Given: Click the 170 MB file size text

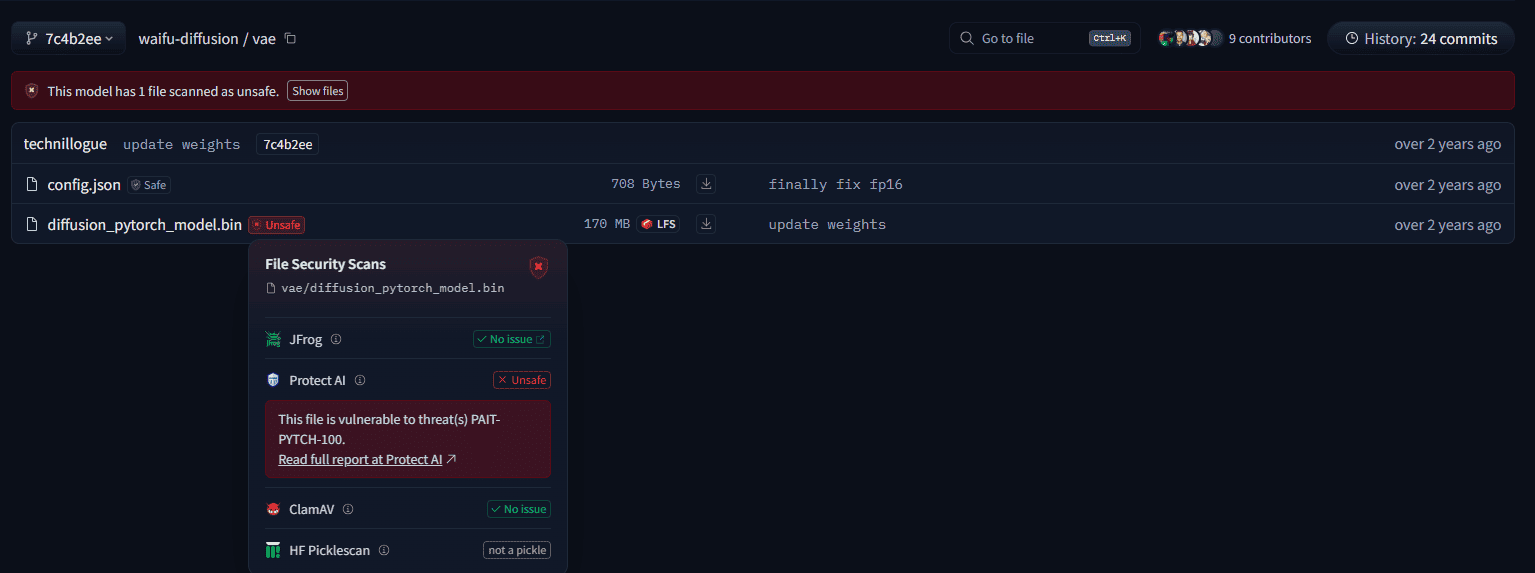Looking at the screenshot, I should (x=607, y=224).
